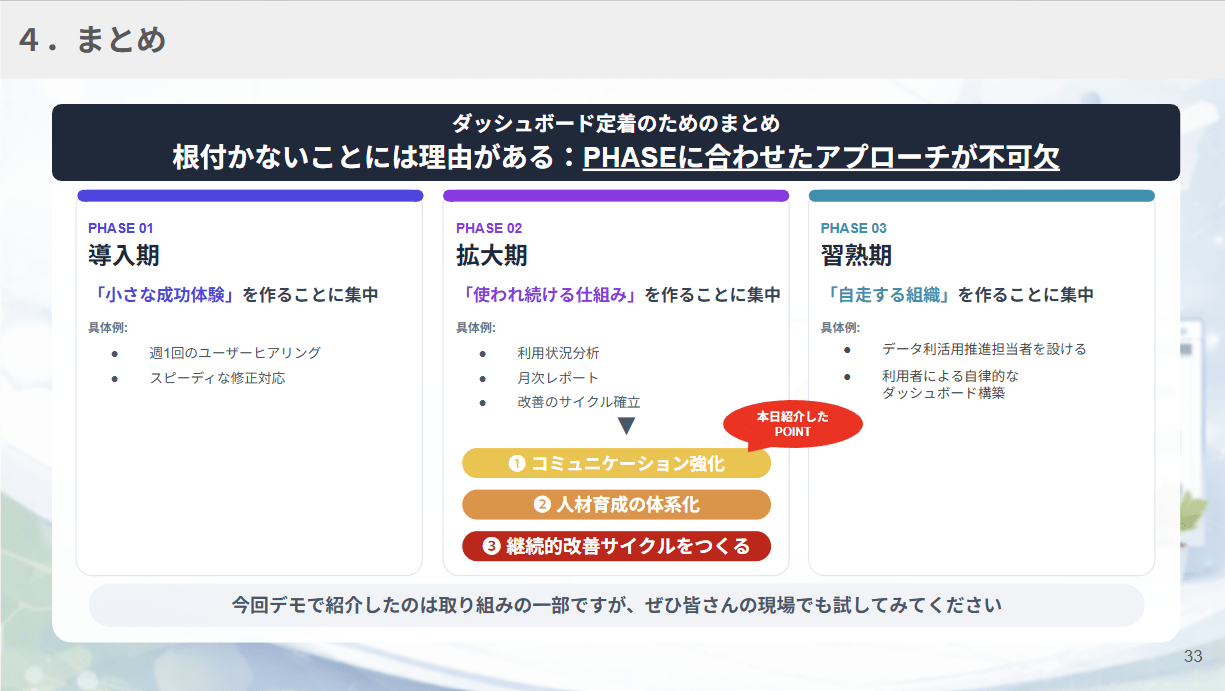Click "スピーディな修正対応" bullet
This screenshot has width=1225, height=691.
click(x=218, y=378)
